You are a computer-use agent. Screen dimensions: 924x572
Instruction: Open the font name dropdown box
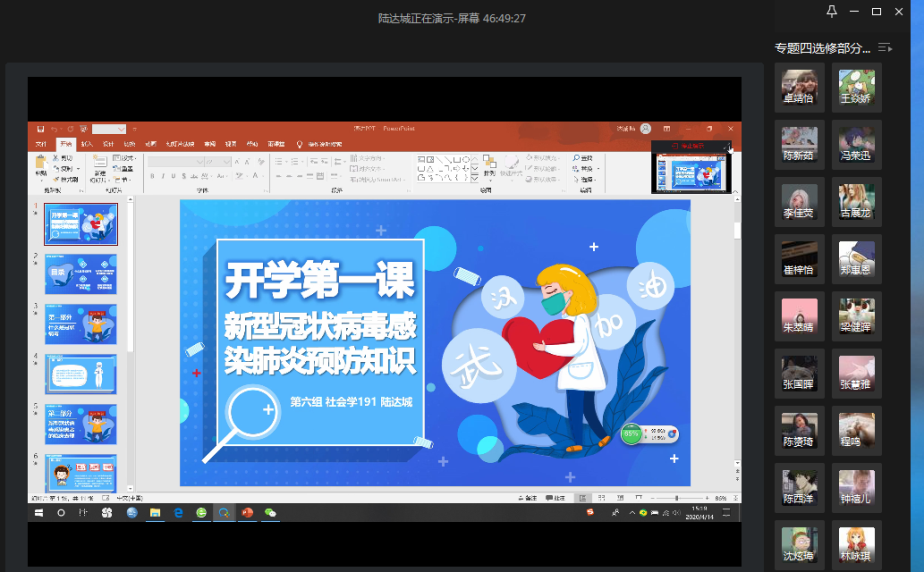174,161
